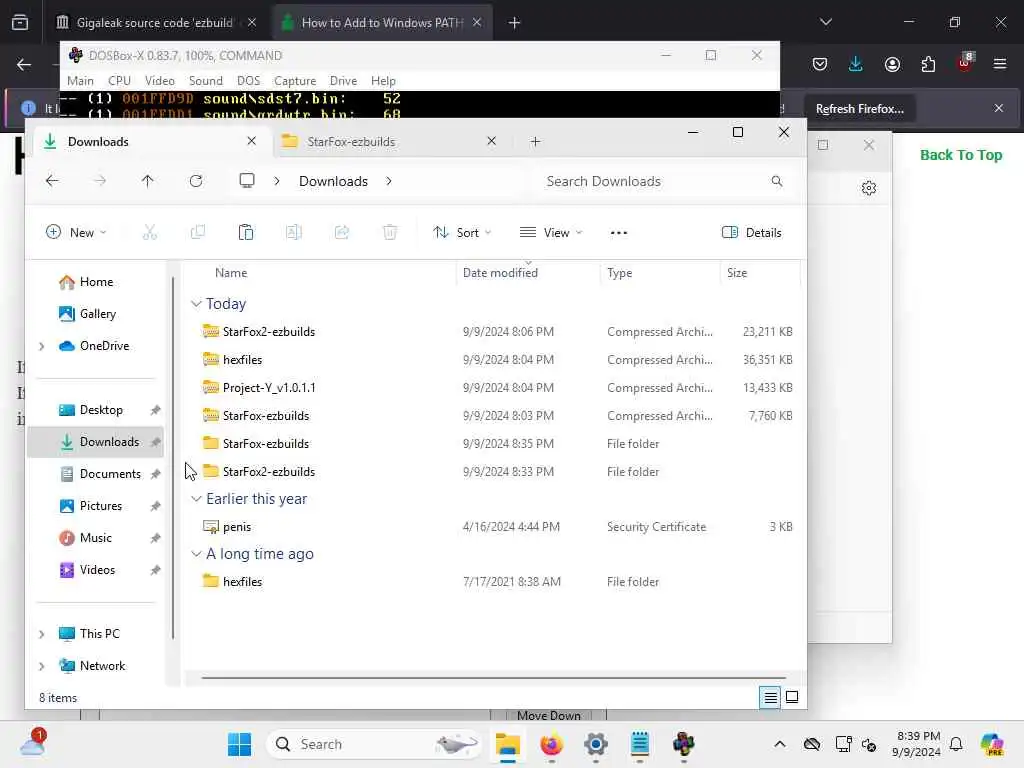Open the DOSBox-X Video menu

coord(159,80)
